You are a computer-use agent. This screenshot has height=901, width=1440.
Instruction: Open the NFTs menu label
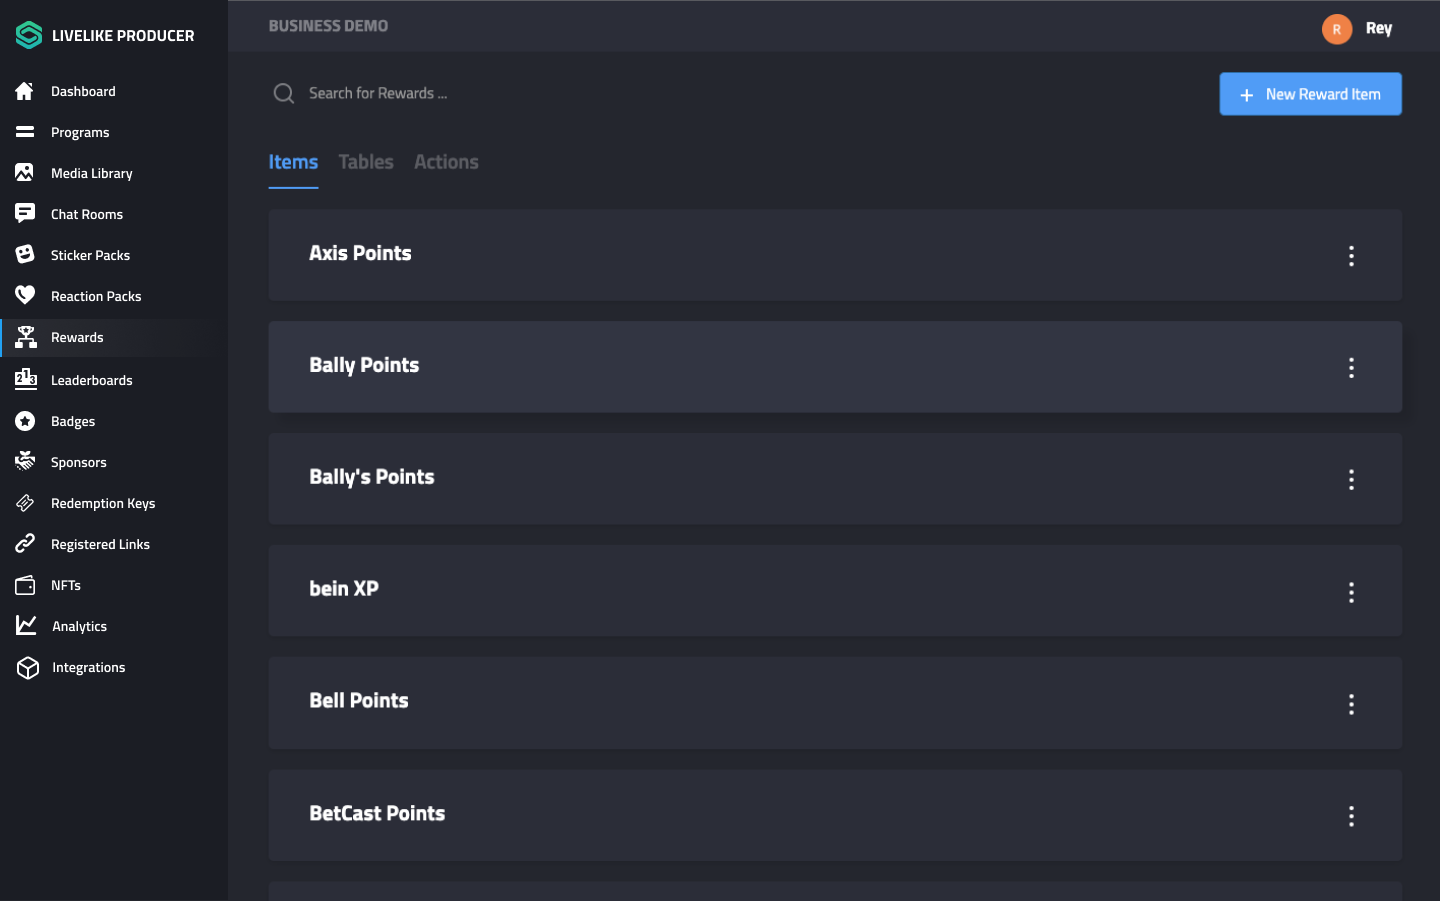[x=66, y=585]
